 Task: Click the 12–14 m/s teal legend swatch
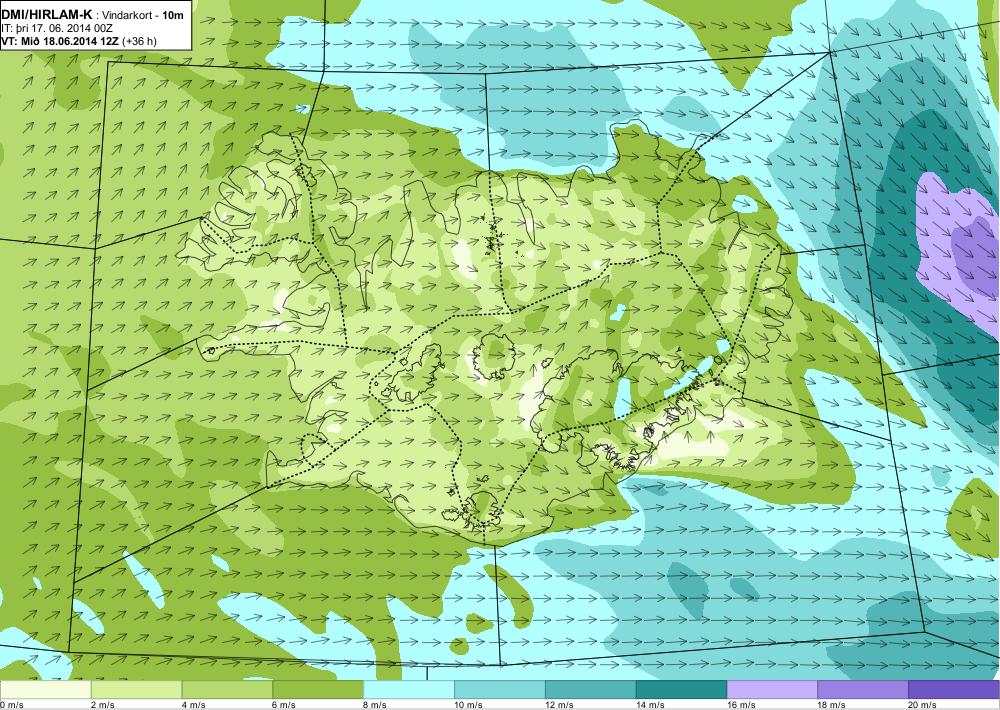point(591,690)
